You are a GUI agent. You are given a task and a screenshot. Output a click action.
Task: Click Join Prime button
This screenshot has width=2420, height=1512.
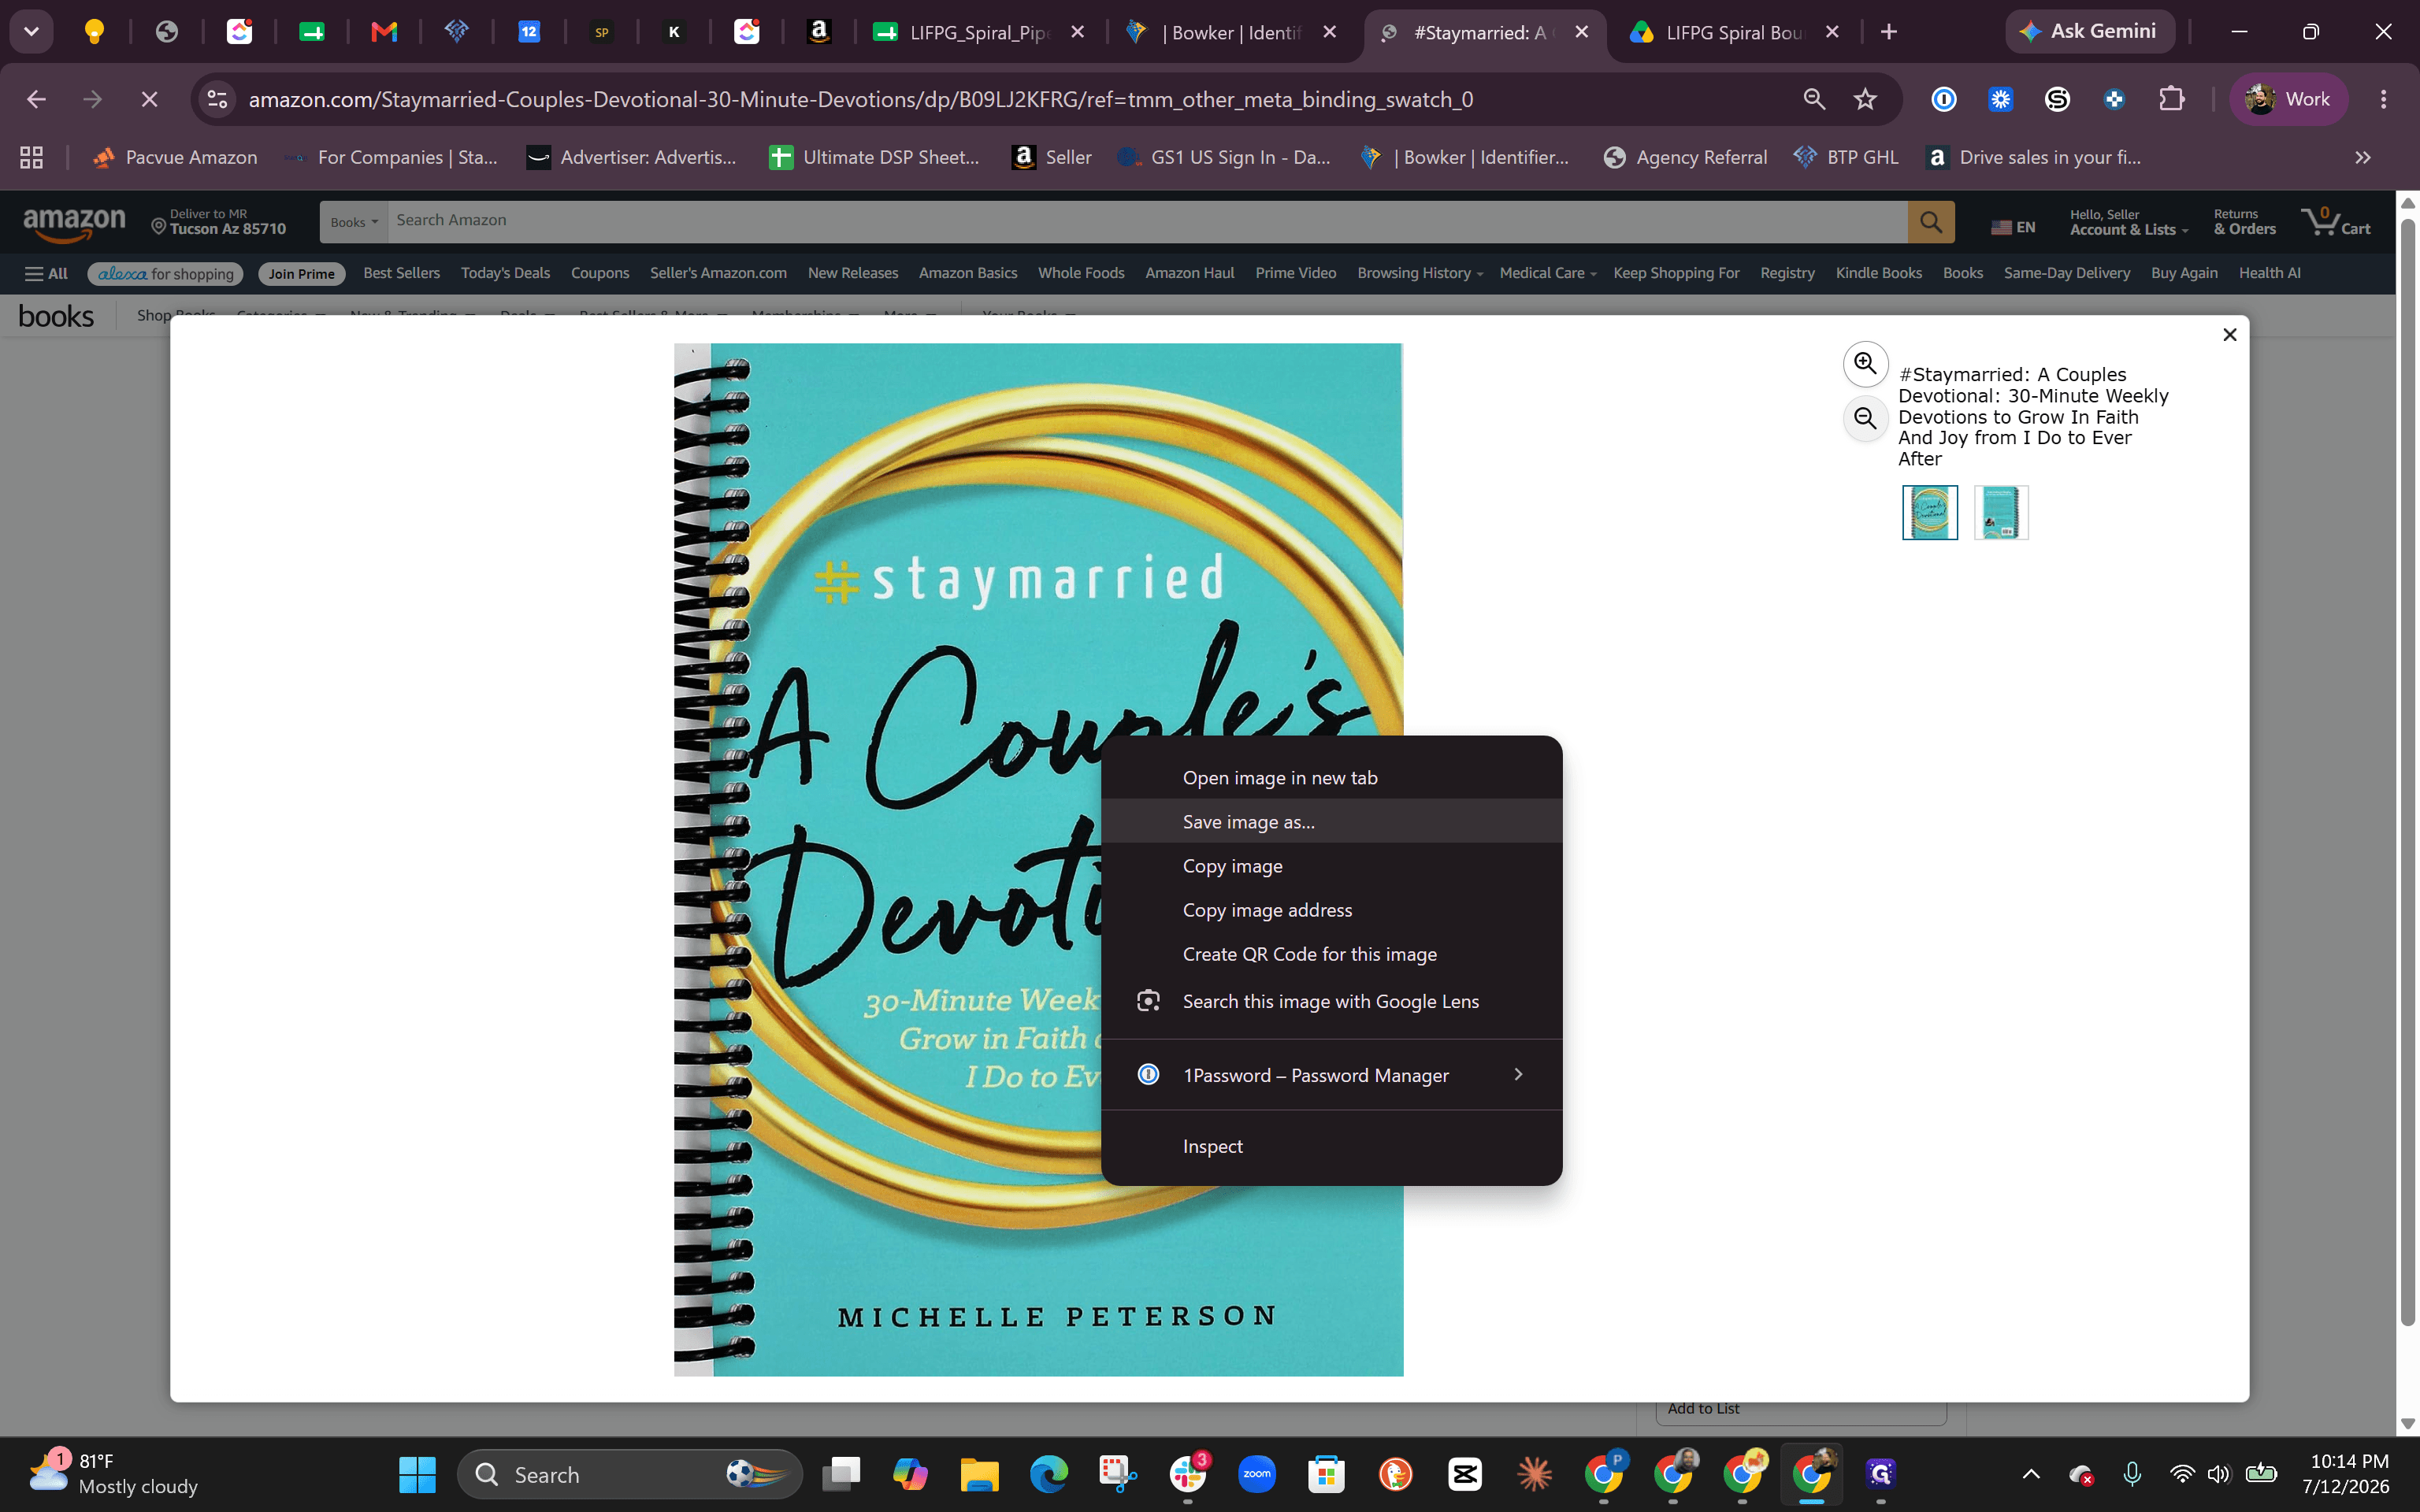(x=301, y=273)
